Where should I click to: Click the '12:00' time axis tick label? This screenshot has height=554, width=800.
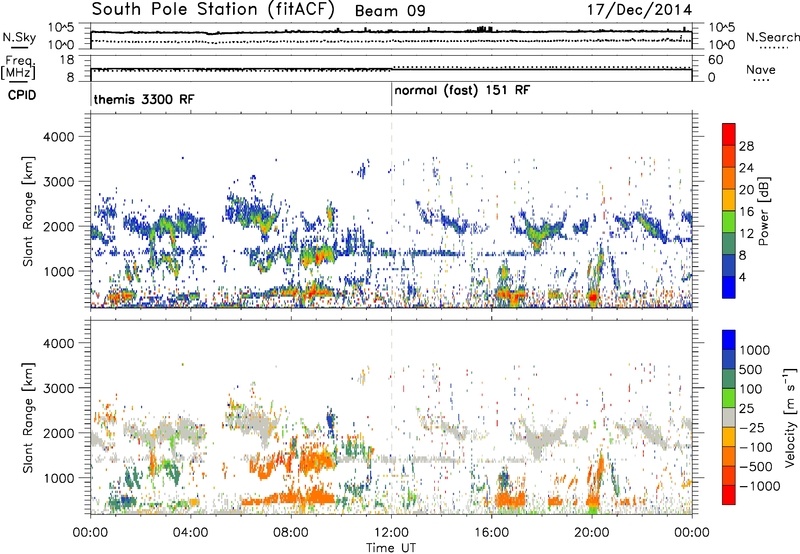(x=391, y=533)
